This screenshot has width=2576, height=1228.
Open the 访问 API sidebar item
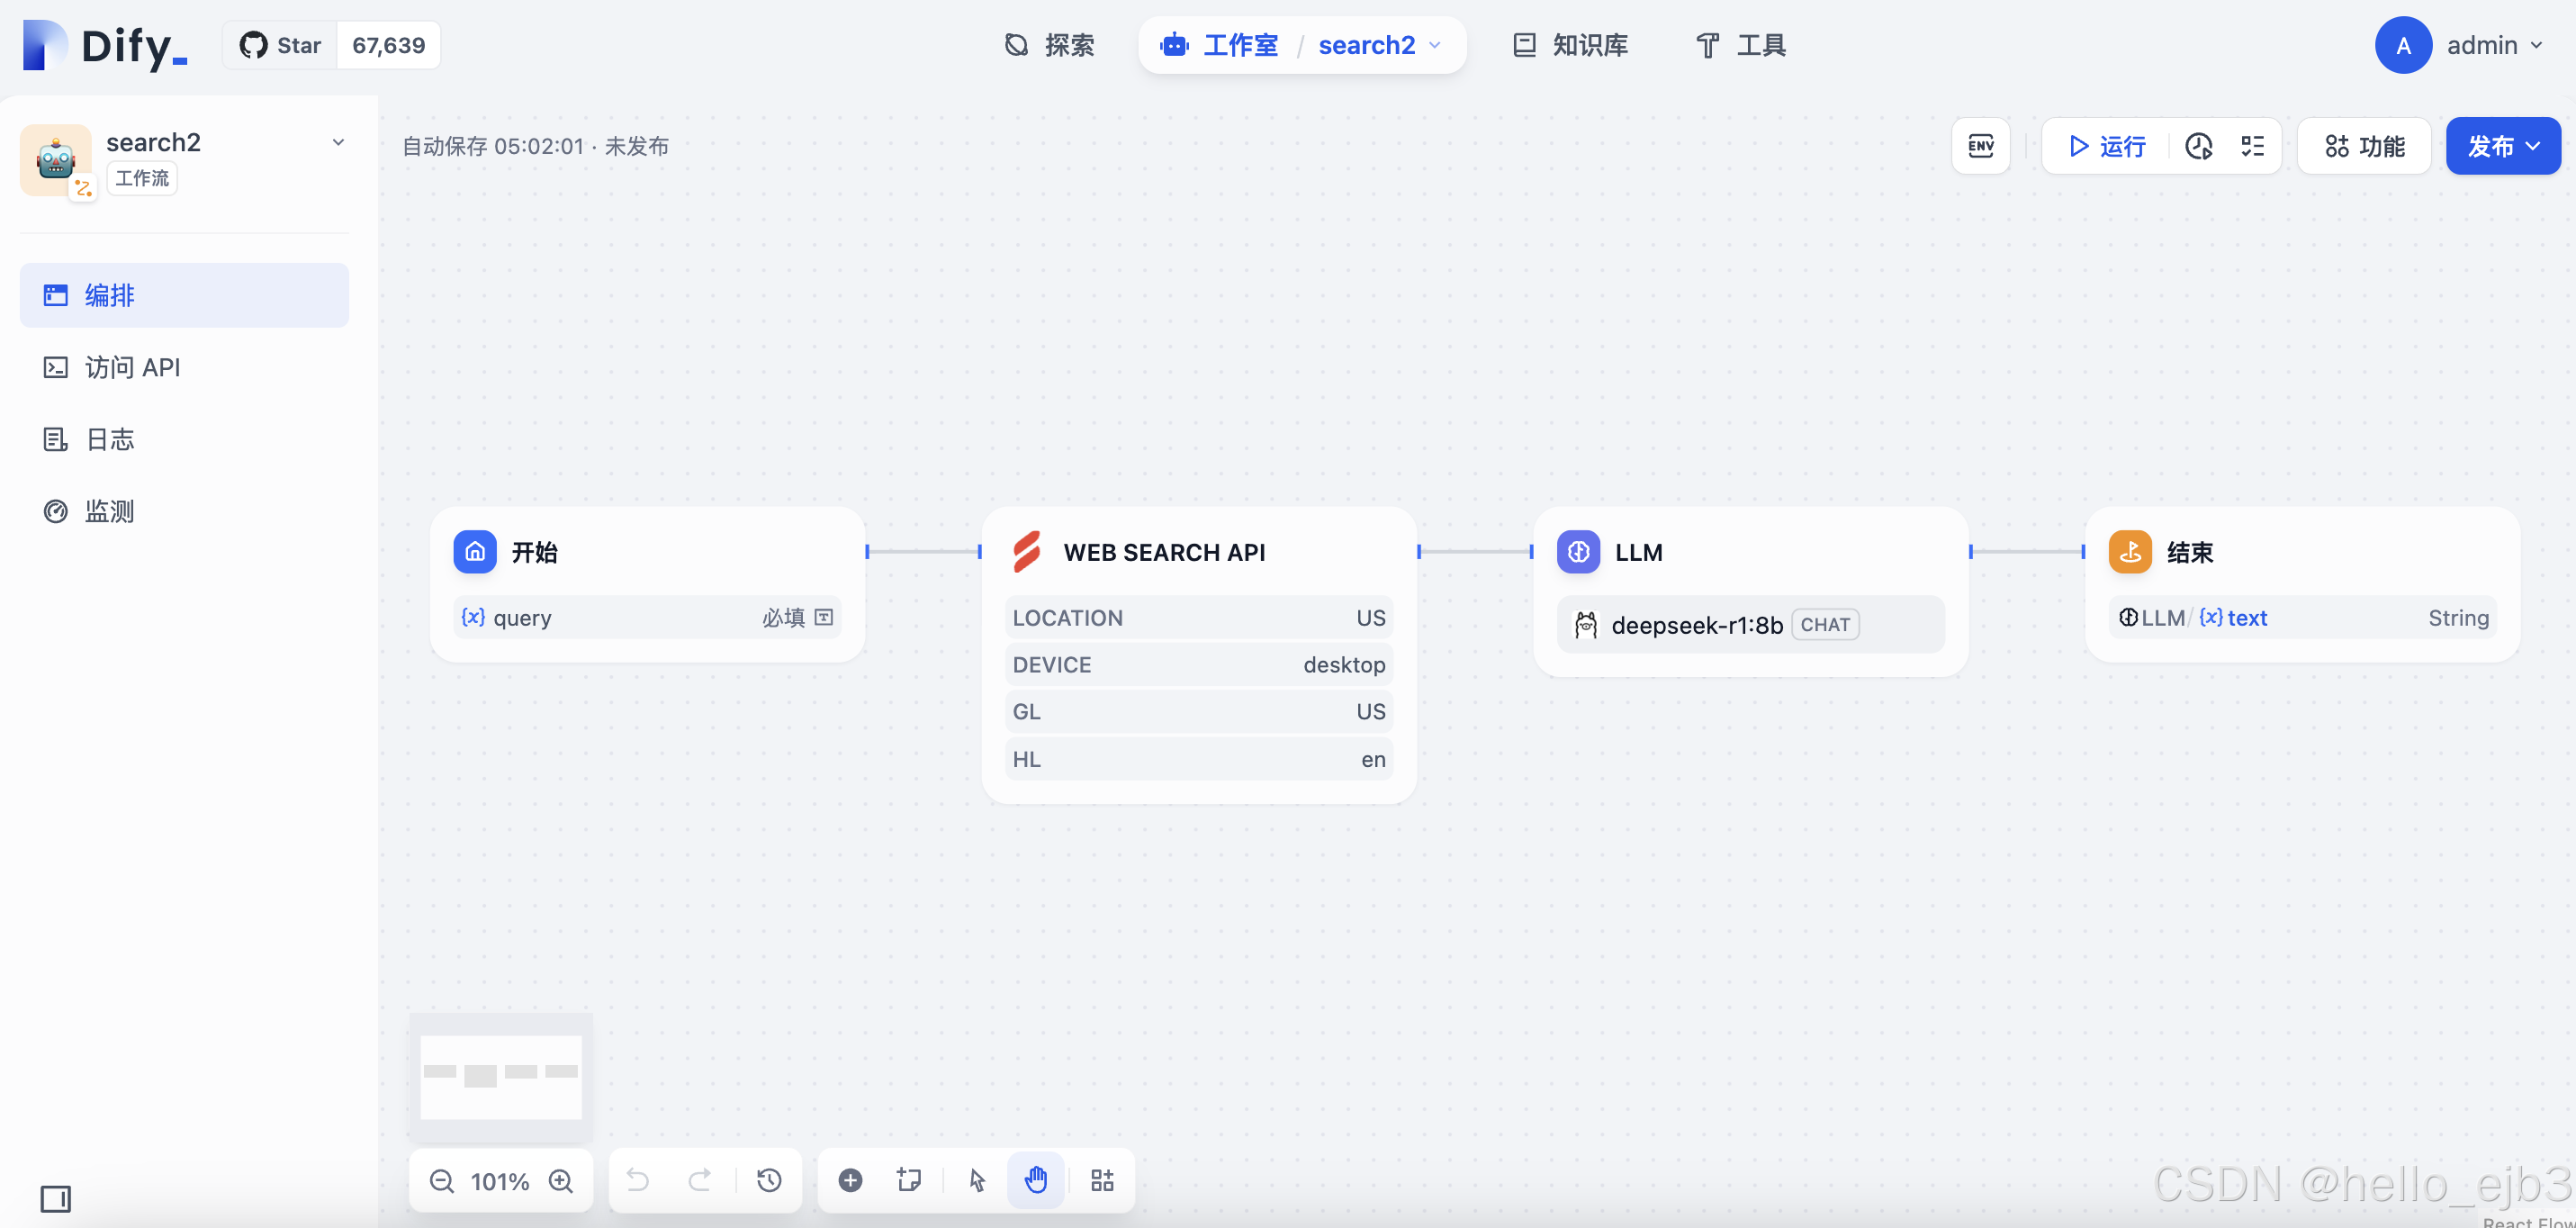tap(132, 367)
